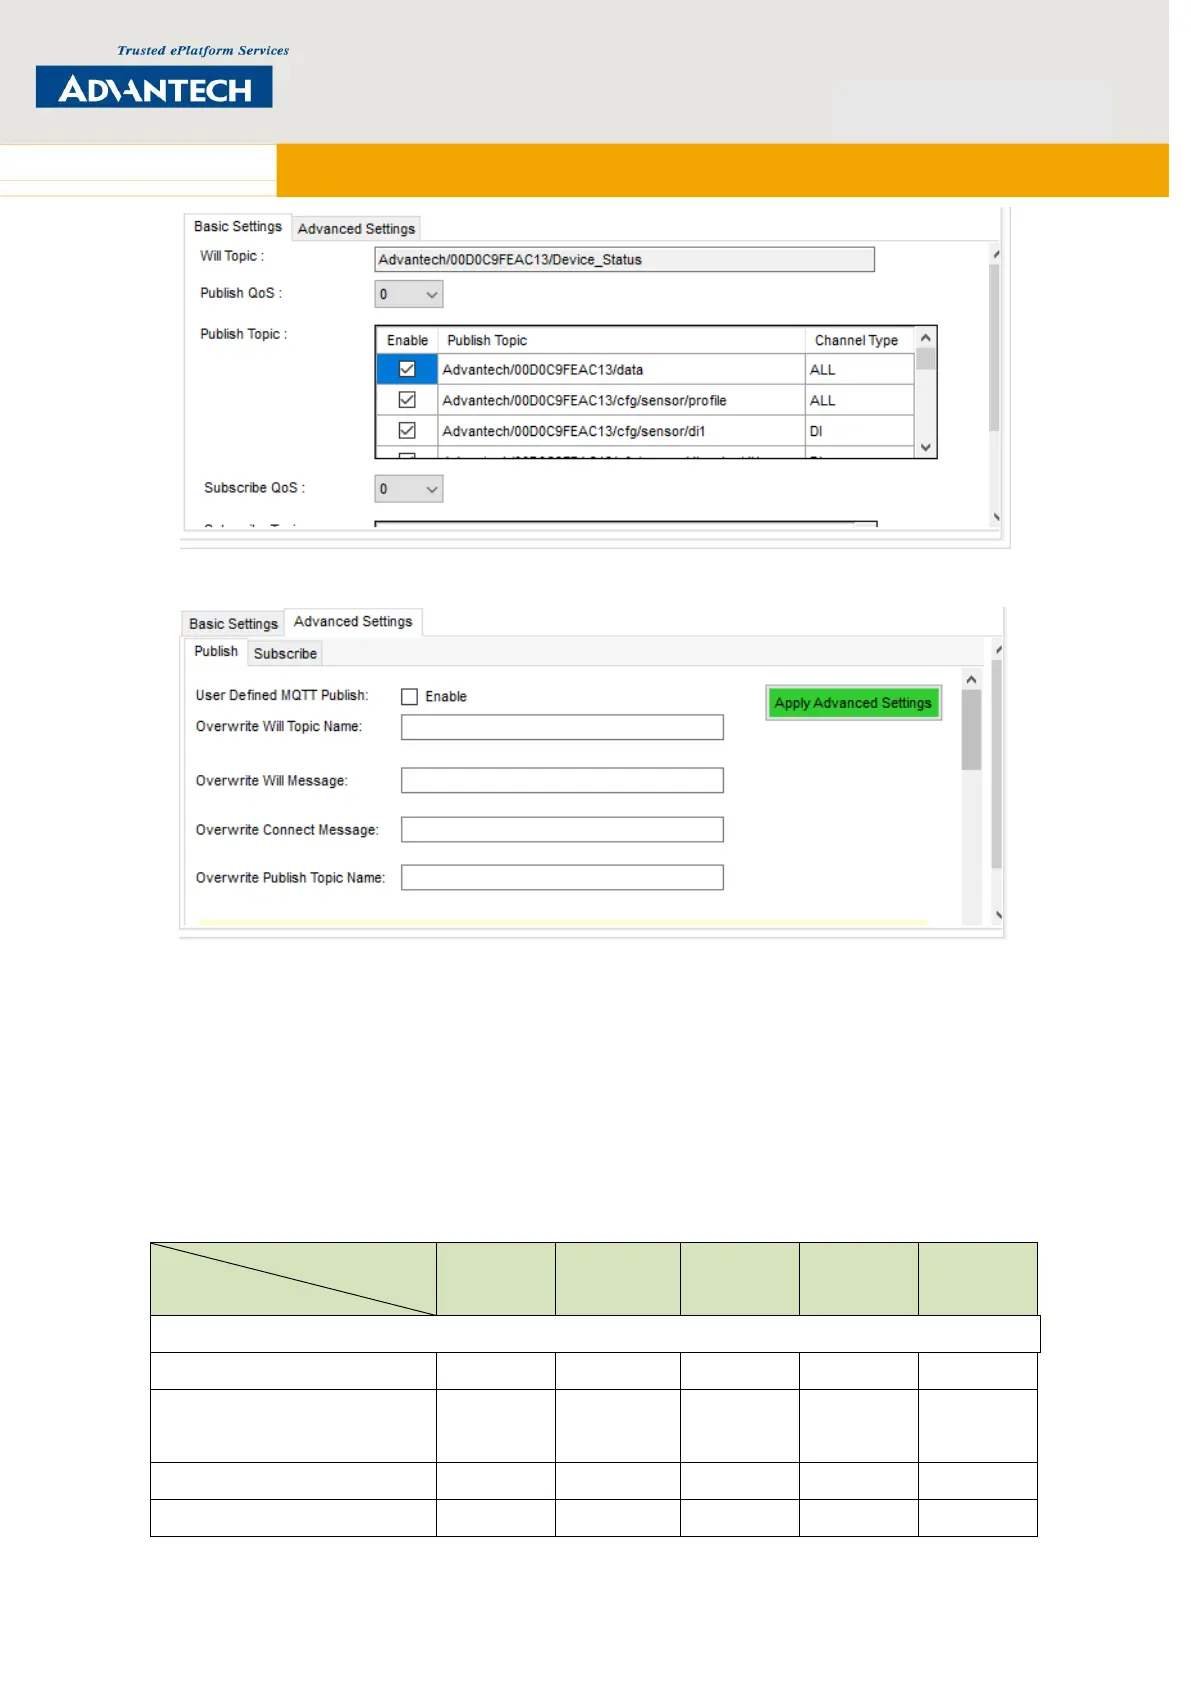Image resolution: width=1191 pixels, height=1684 pixels.
Task: Click the scrollbar thumb in the Advanced Settings panel
Action: coord(970,730)
